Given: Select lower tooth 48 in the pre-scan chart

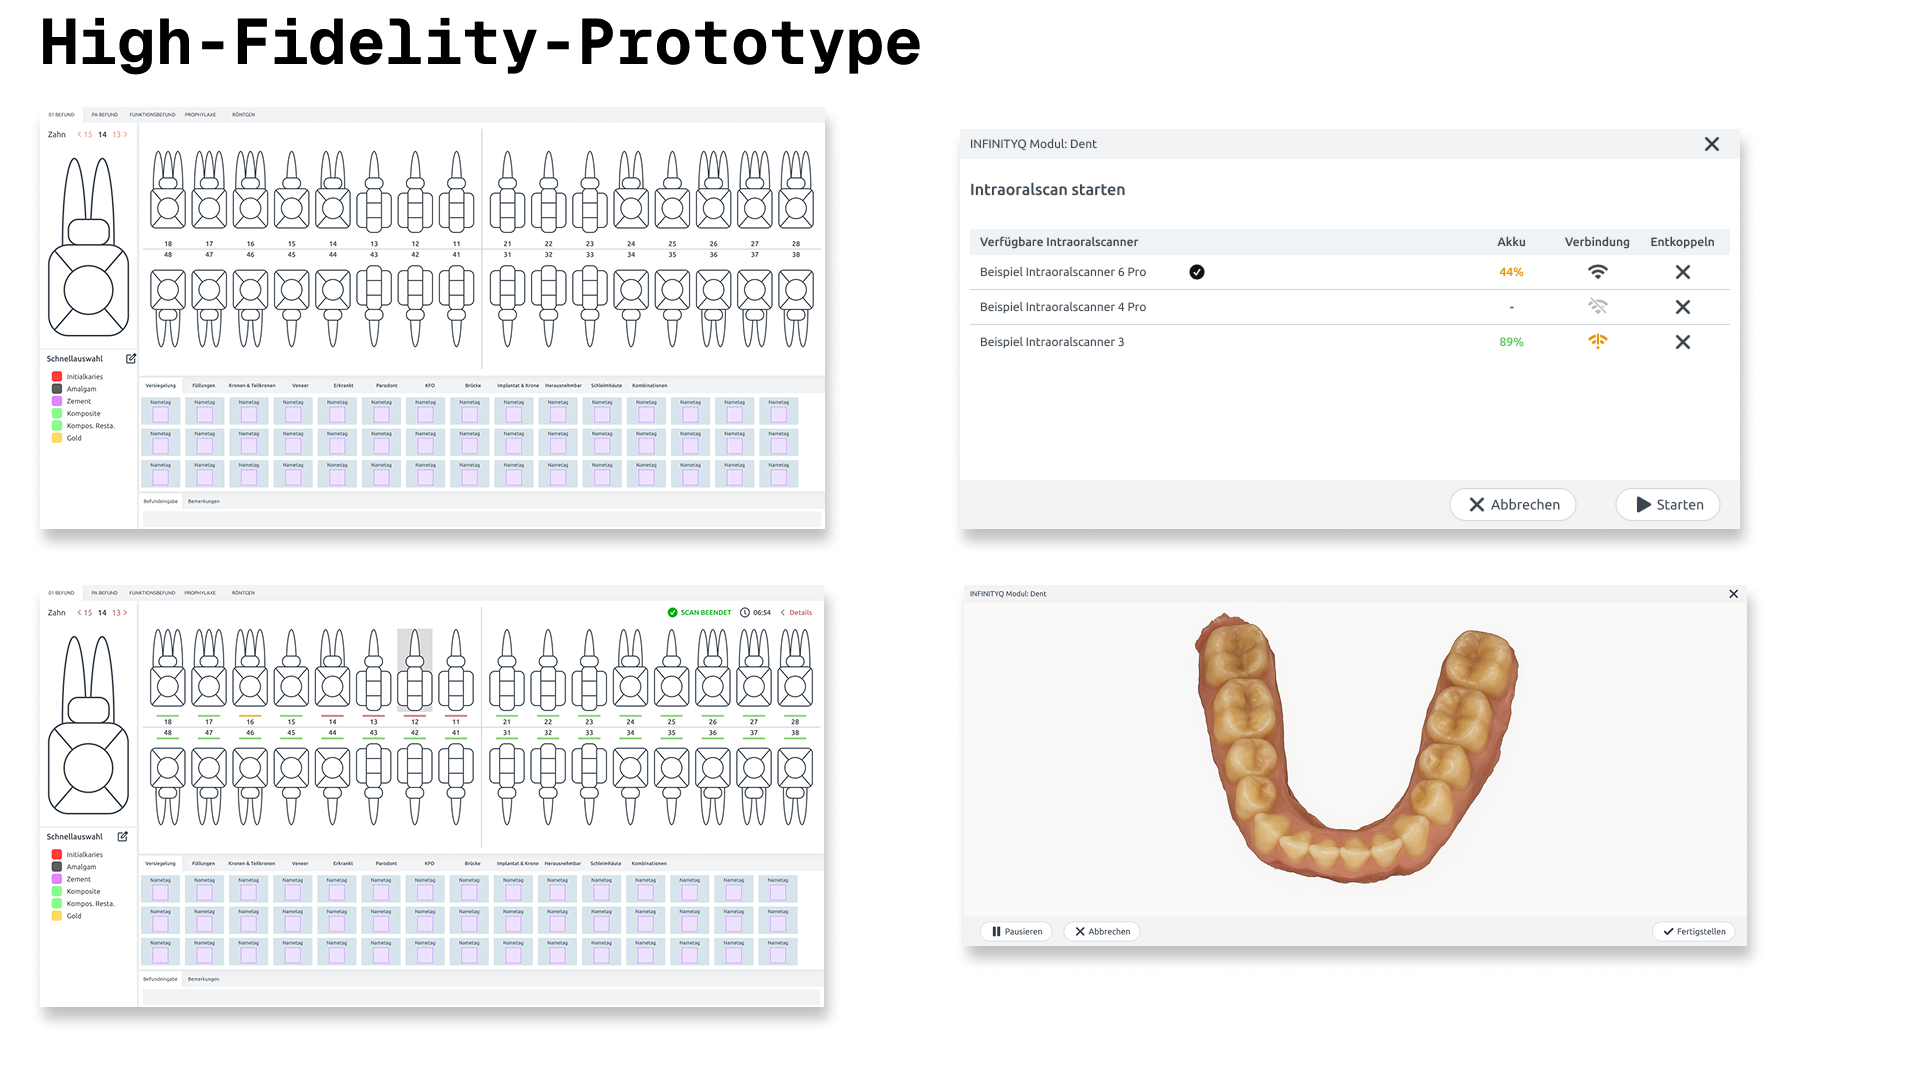Looking at the screenshot, I should click(x=168, y=307).
